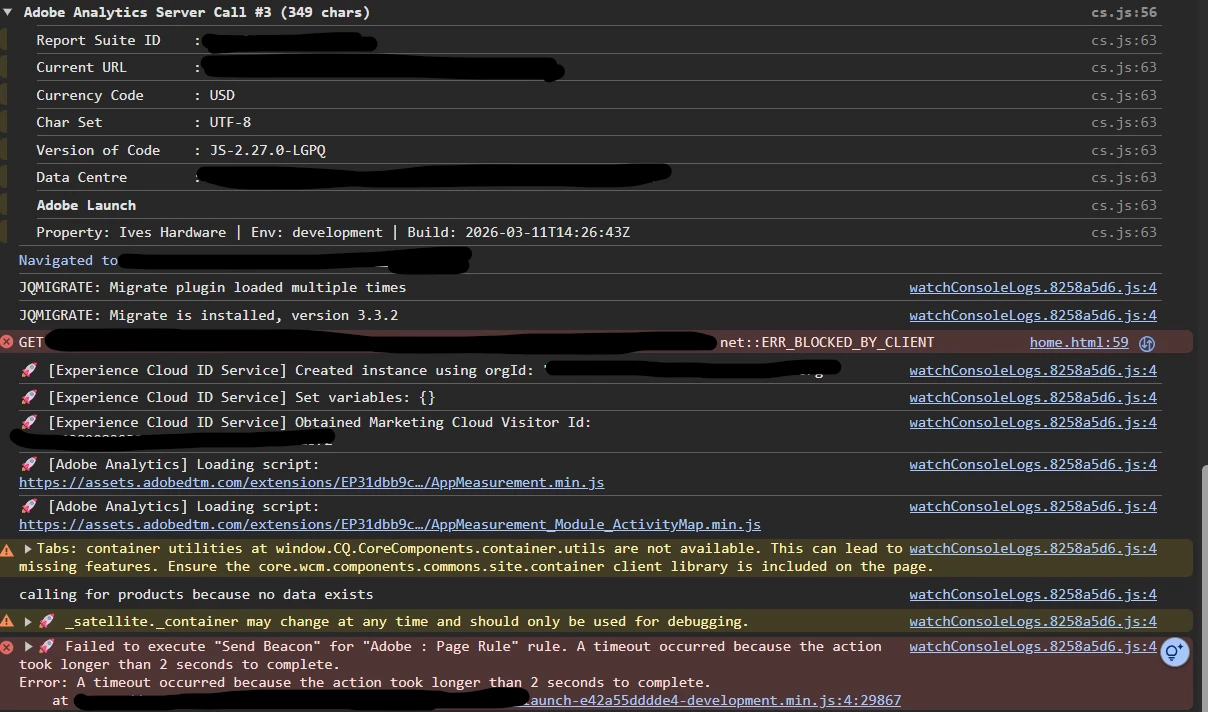Open the AppMeasurement.min.js script URL
This screenshot has height=712, width=1208.
coord(312,482)
